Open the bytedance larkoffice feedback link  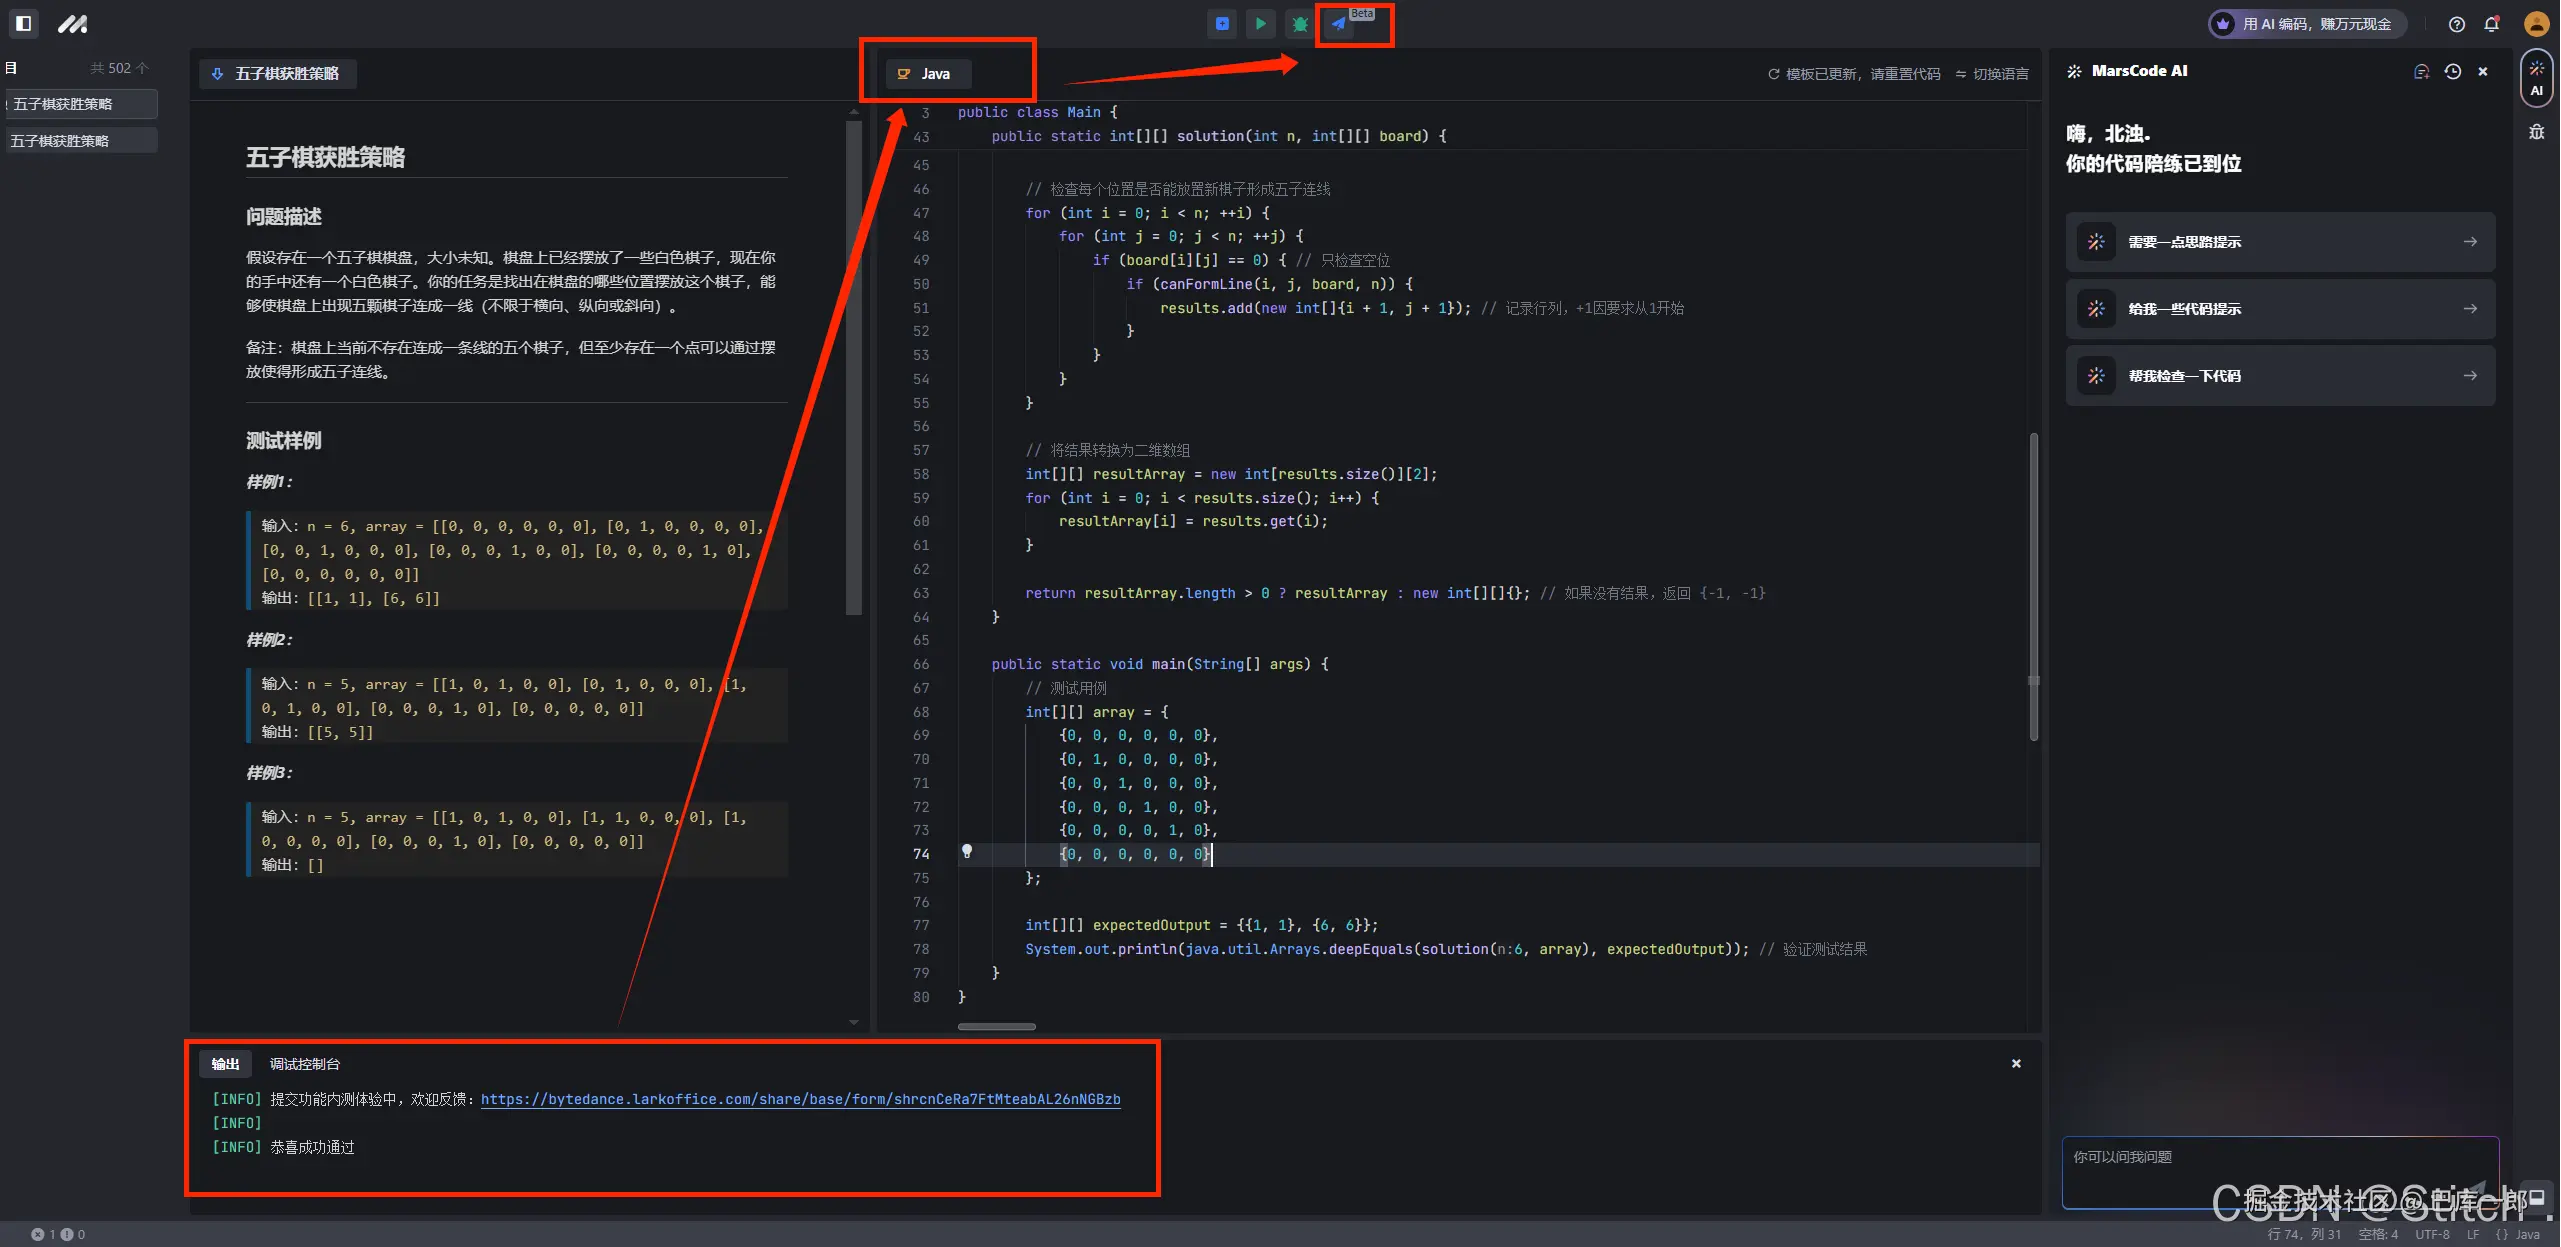[x=800, y=1099]
